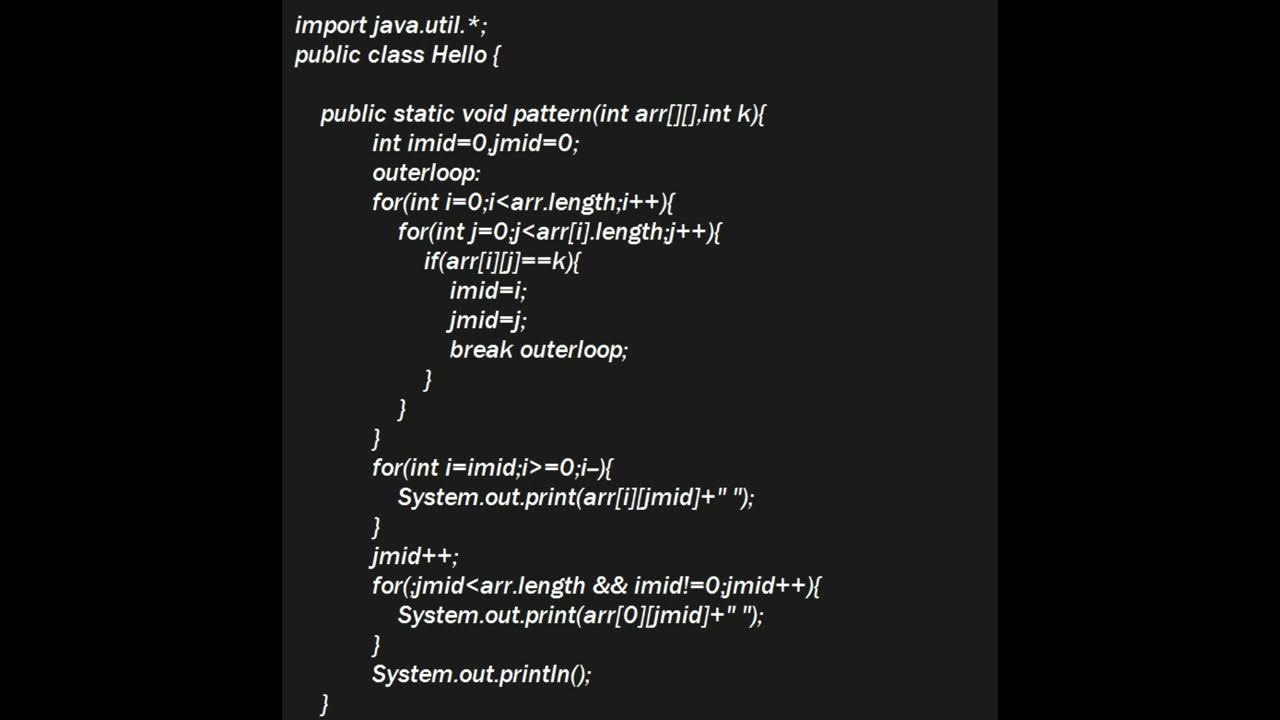This screenshot has width=1280, height=720.
Task: Click the System.out.println() line
Action: (x=481, y=674)
